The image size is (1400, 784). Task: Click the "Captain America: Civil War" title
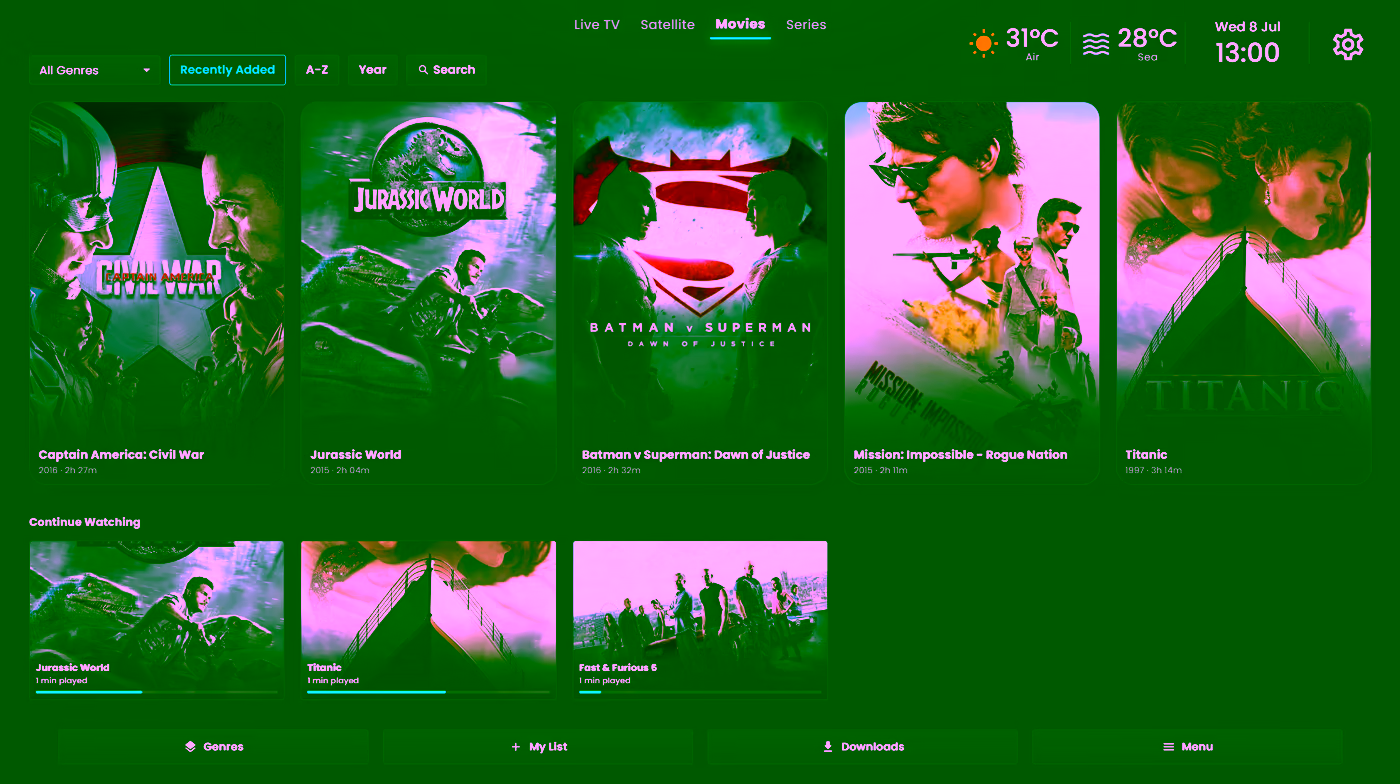pyautogui.click(x=121, y=454)
